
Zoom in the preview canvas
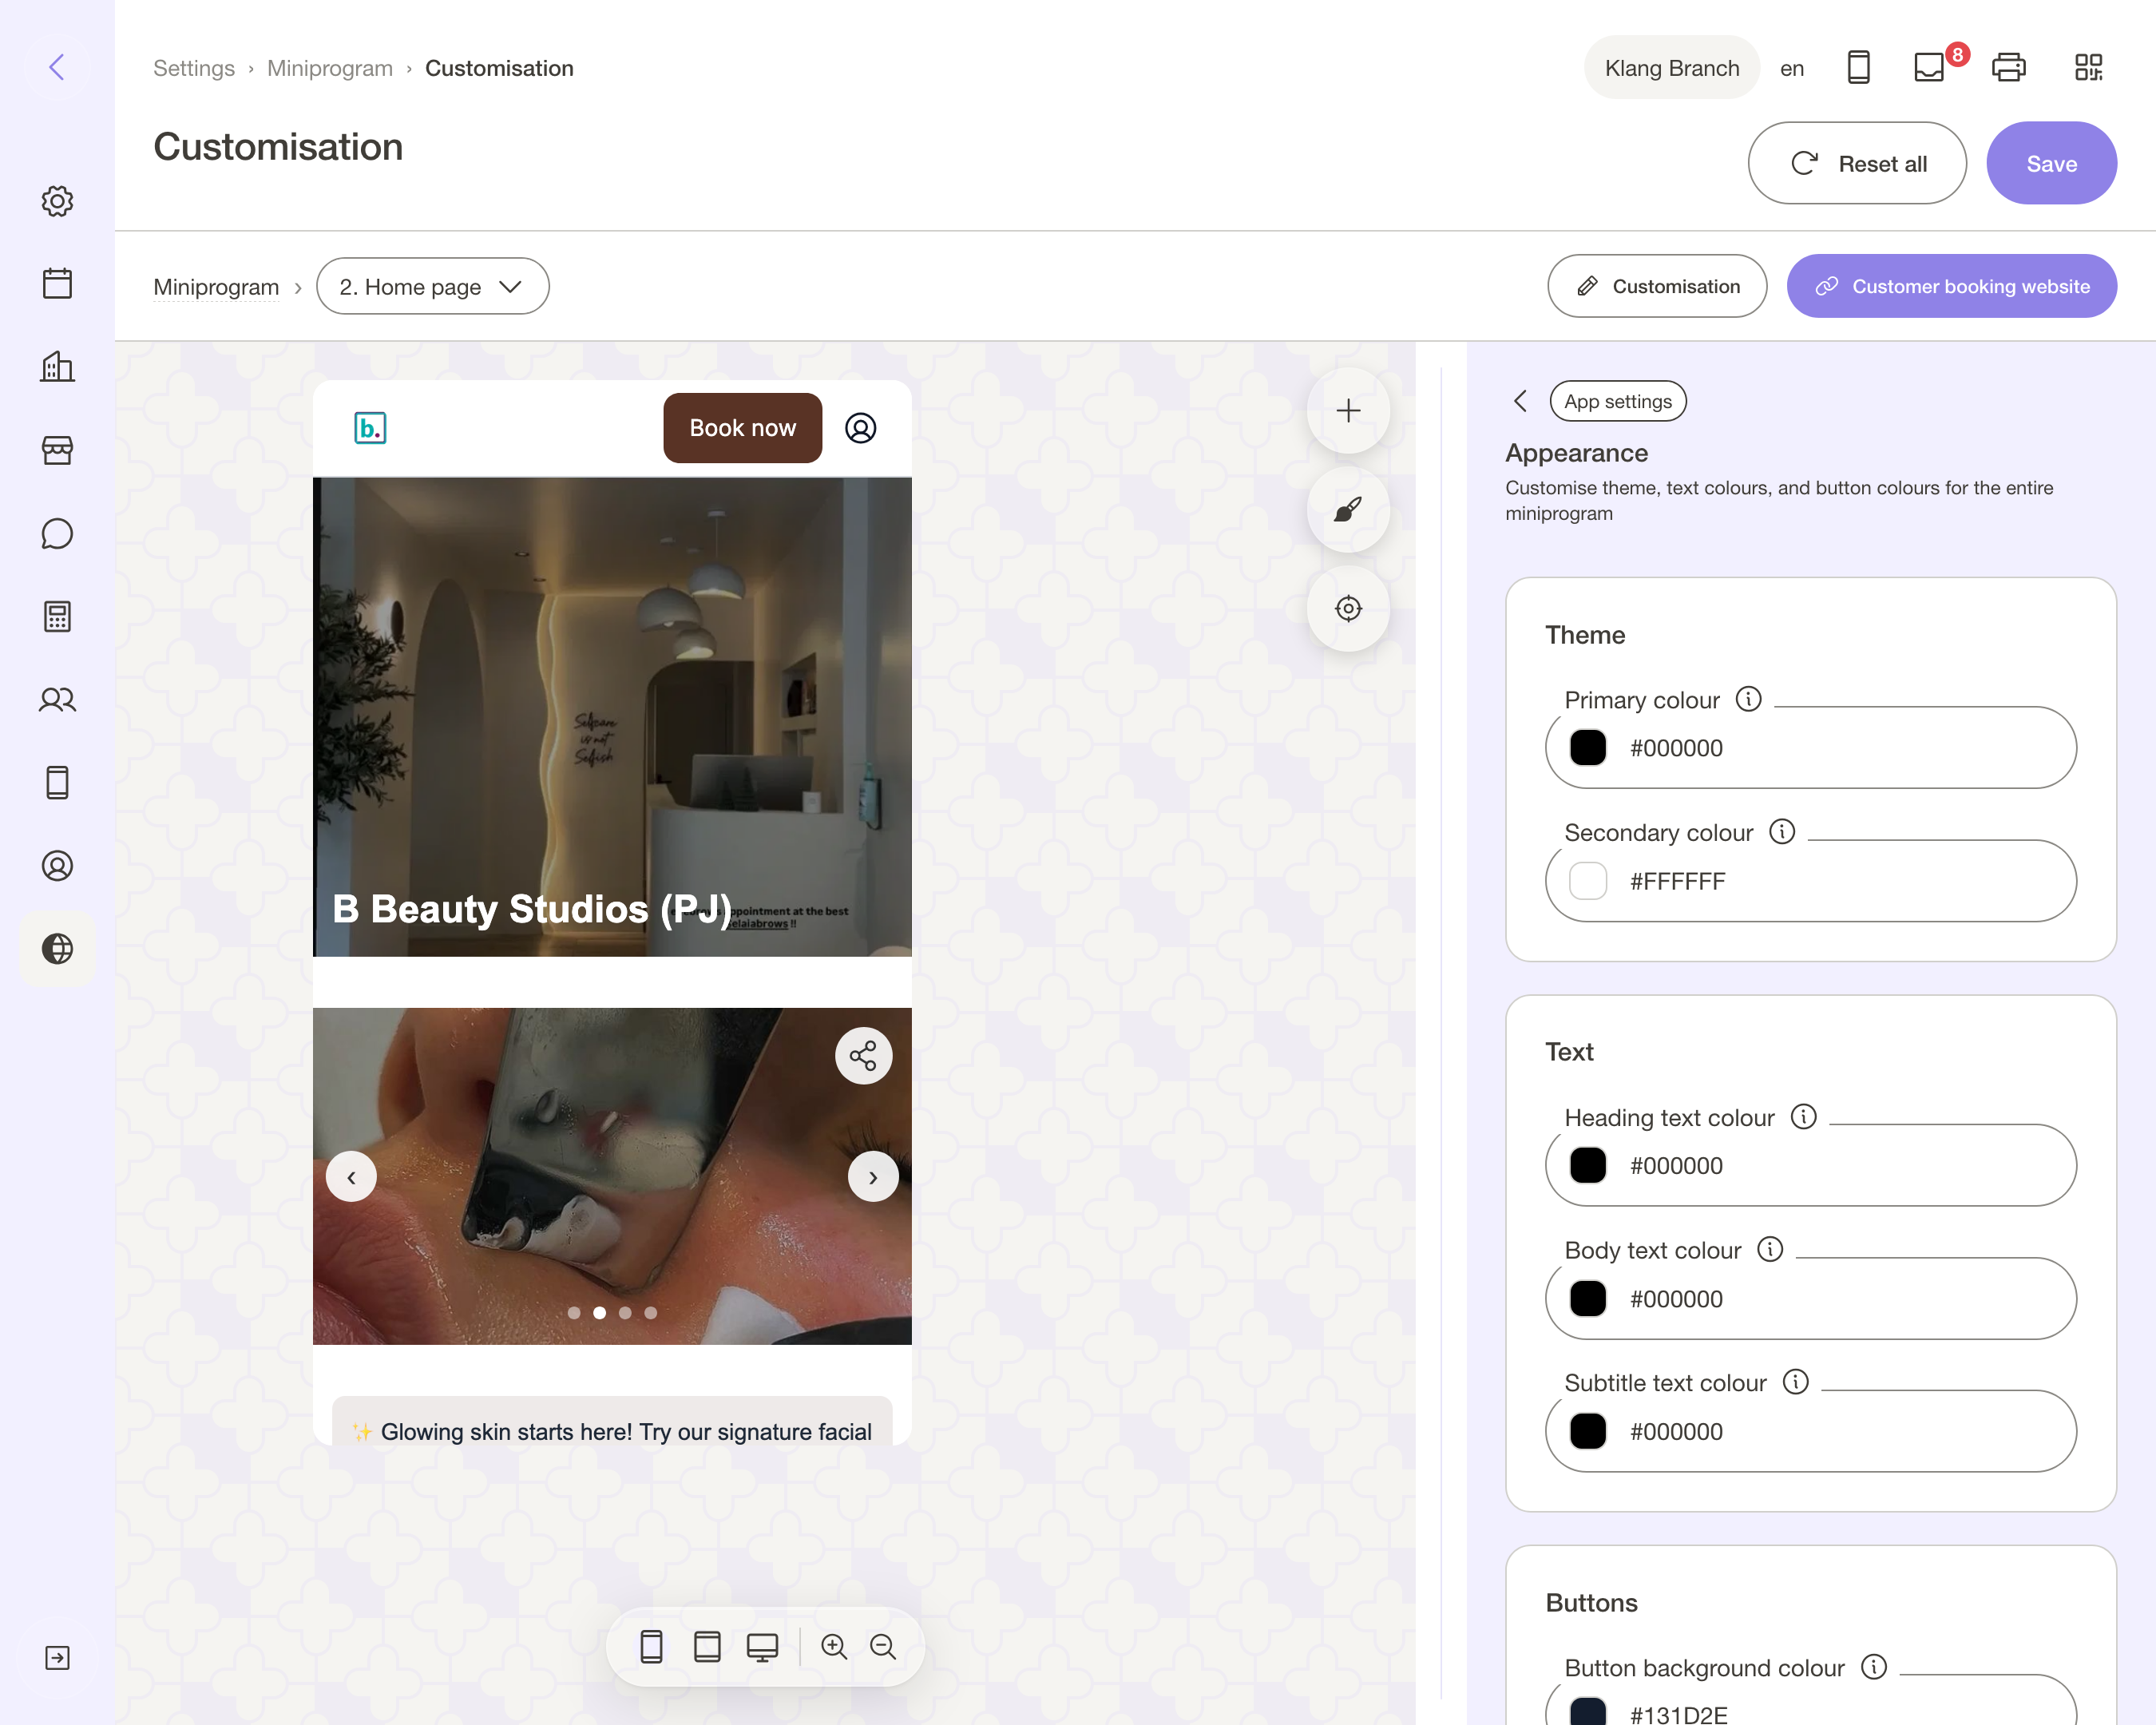pos(834,1646)
